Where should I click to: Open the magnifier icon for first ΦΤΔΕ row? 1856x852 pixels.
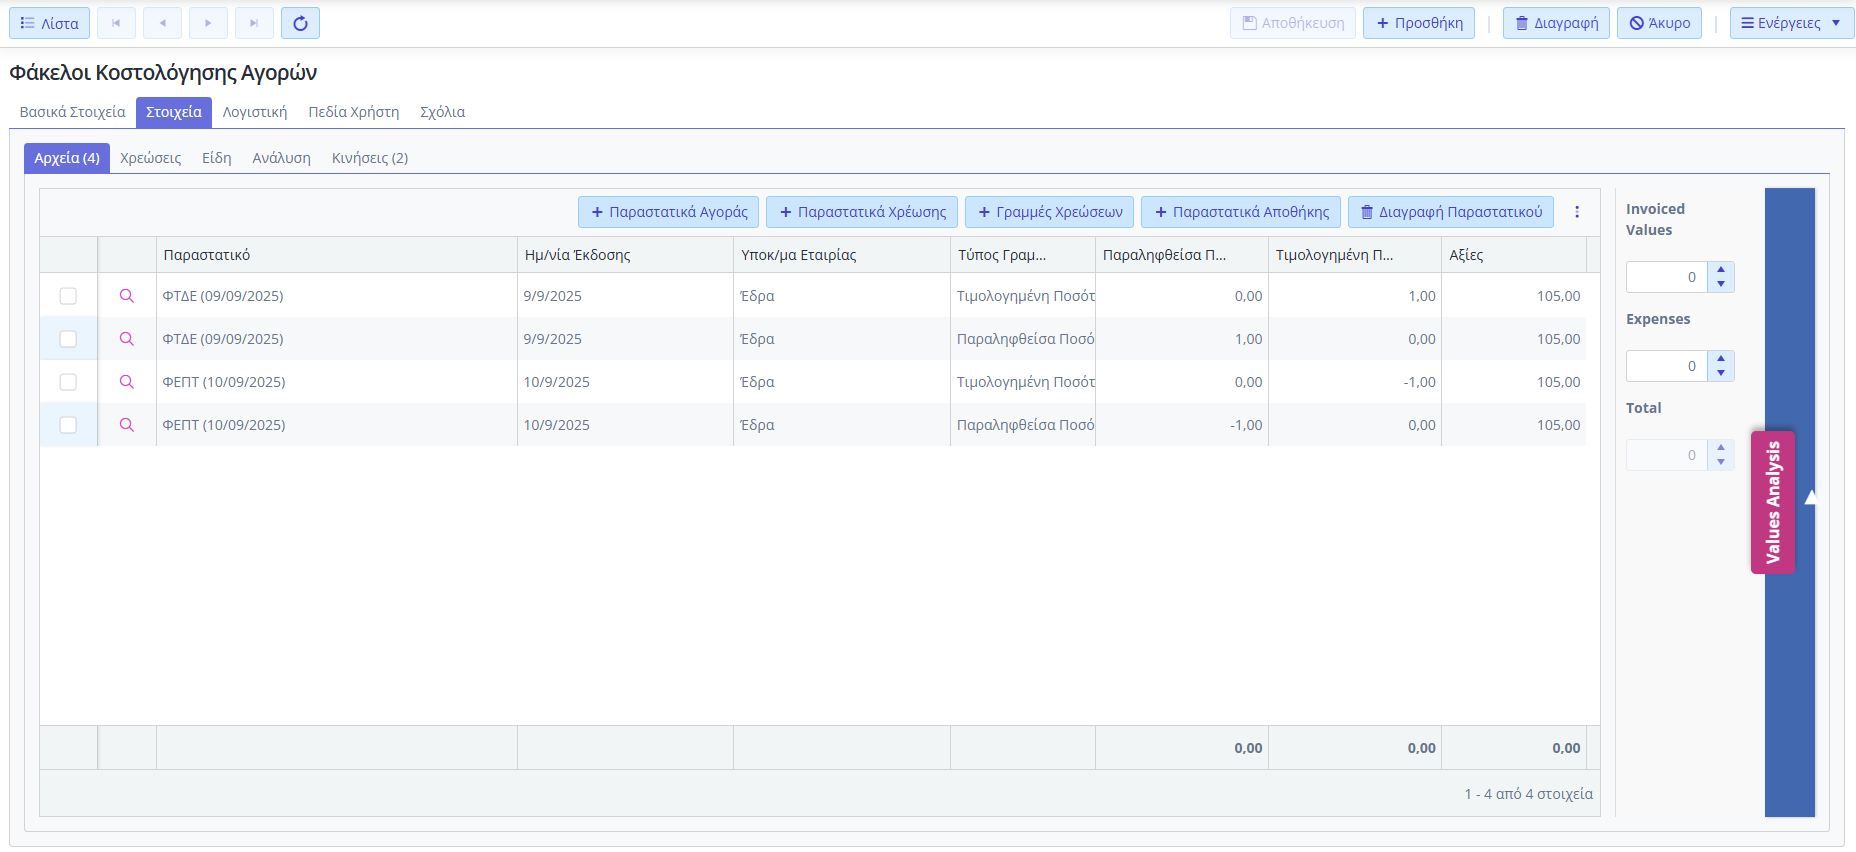point(127,296)
